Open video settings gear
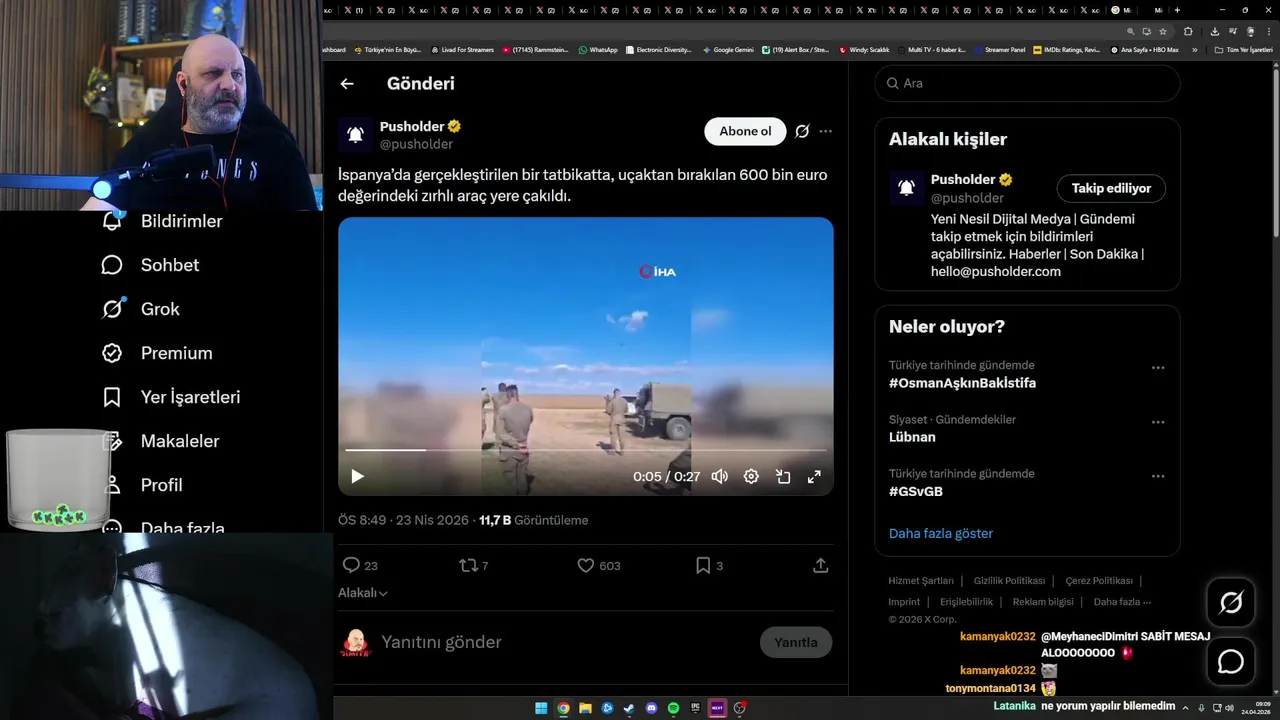Image resolution: width=1280 pixels, height=720 pixels. pos(751,477)
